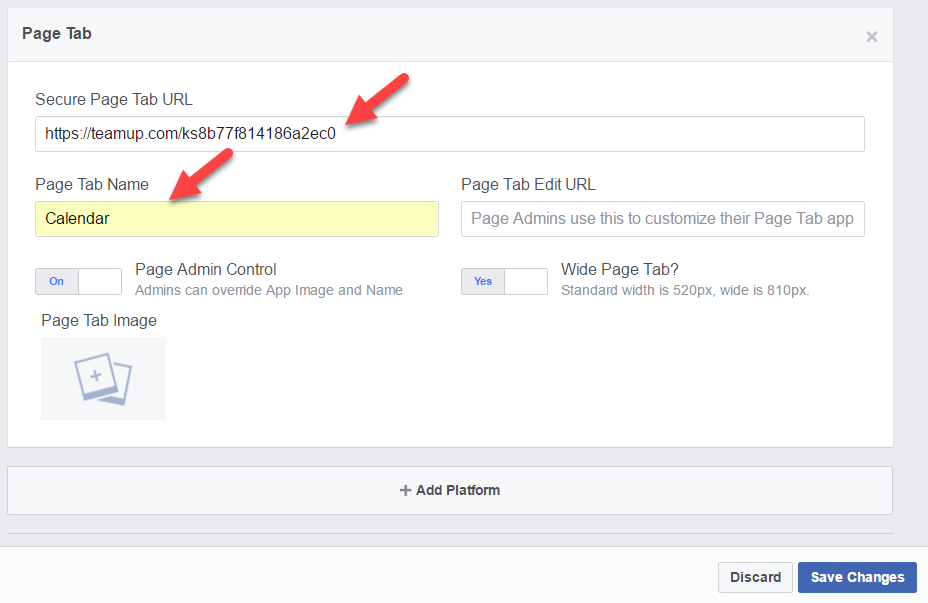Discard the changes
Viewport: 928px width, 603px height.
(755, 577)
